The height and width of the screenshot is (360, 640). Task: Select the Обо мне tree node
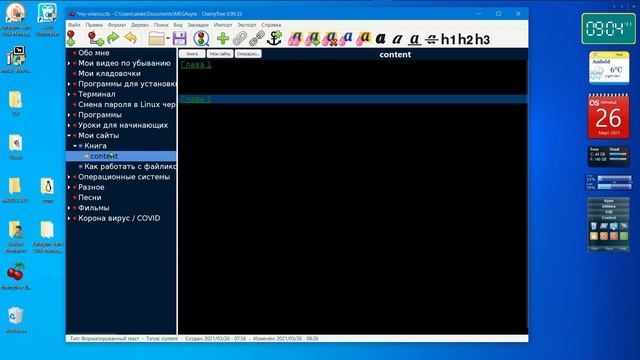93,53
